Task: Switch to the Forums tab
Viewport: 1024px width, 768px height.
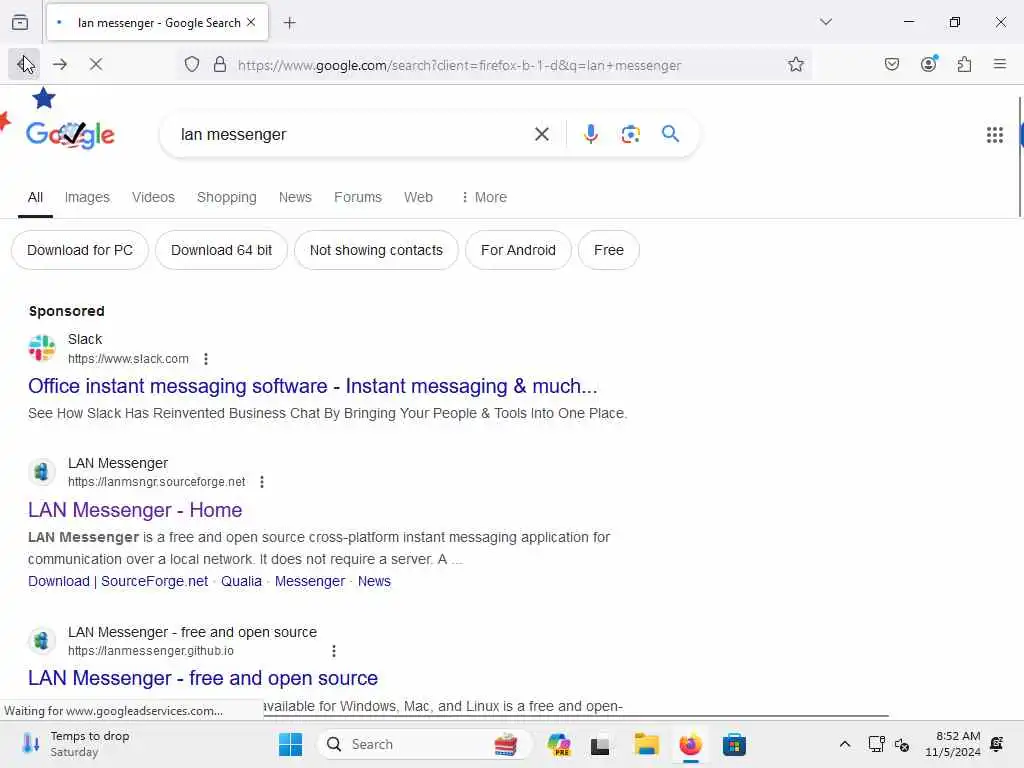Action: 358,197
